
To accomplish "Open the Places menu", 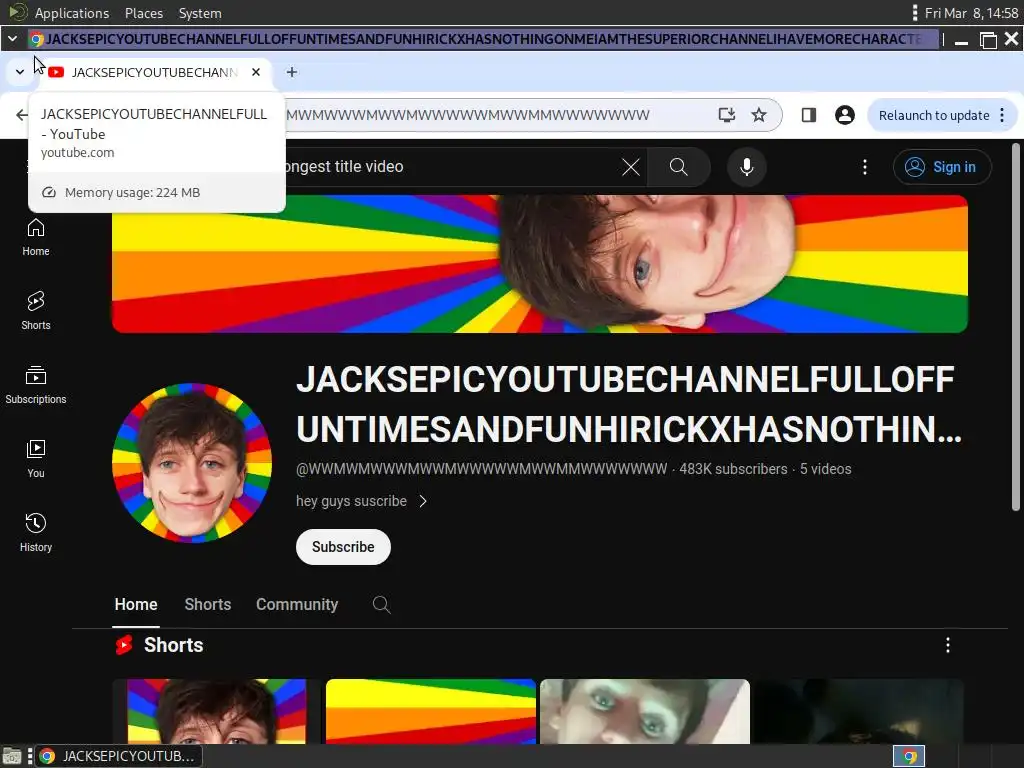I will point(144,13).
